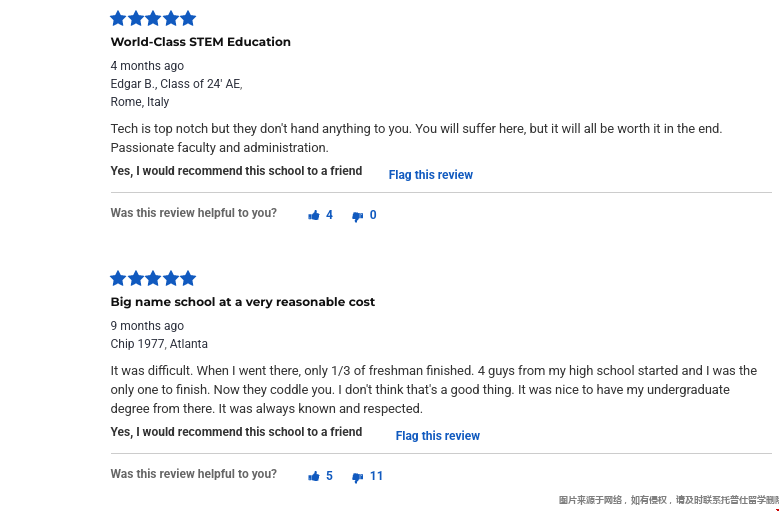Click thumbs up on Edgar B.'s review

[x=314, y=215]
